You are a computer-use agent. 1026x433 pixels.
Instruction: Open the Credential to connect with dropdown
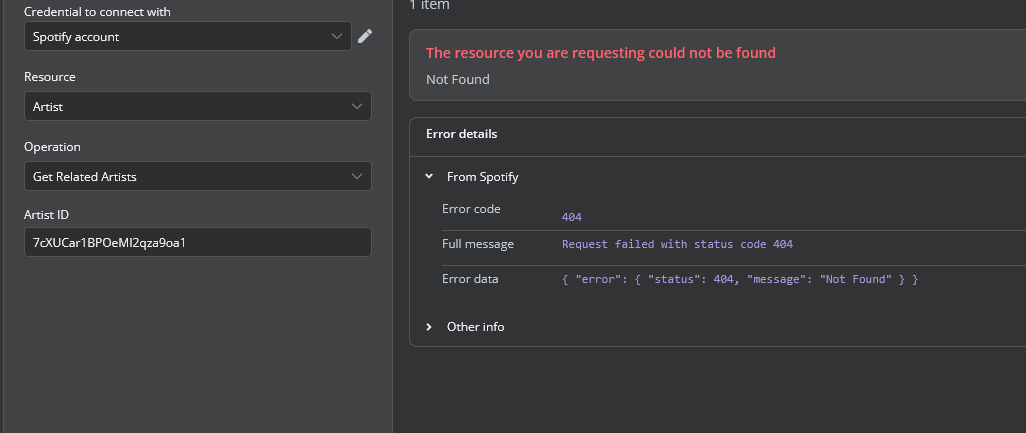coord(188,36)
